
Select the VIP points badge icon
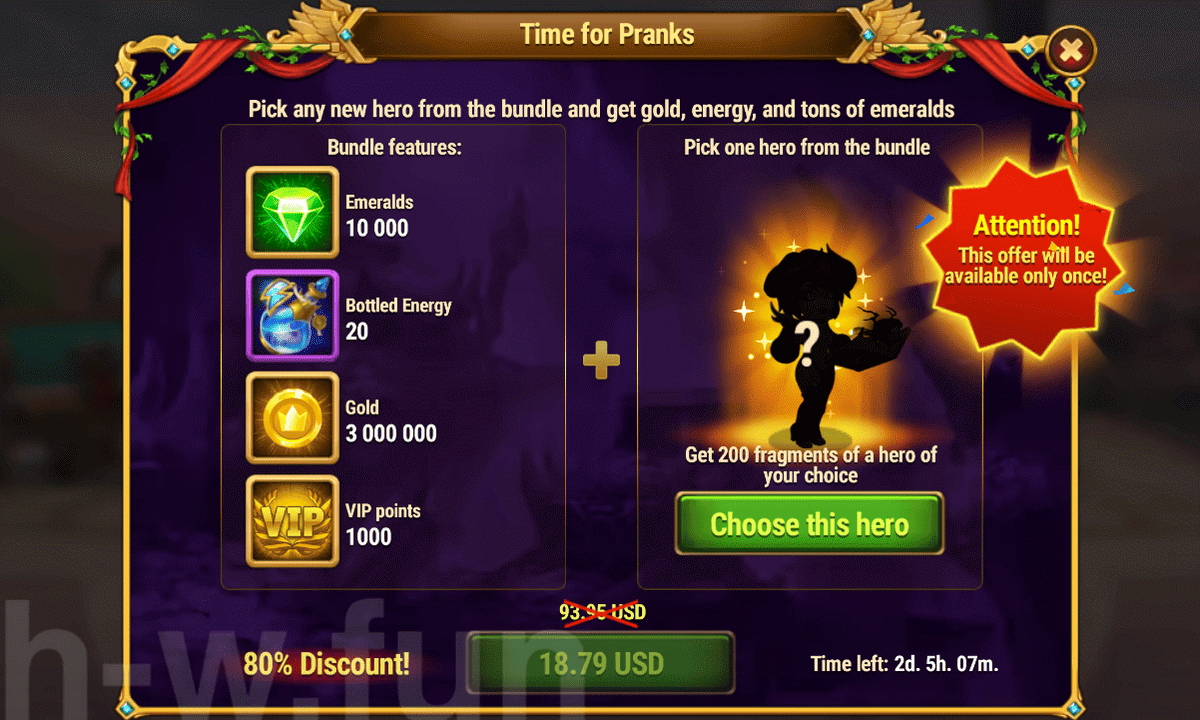[293, 521]
